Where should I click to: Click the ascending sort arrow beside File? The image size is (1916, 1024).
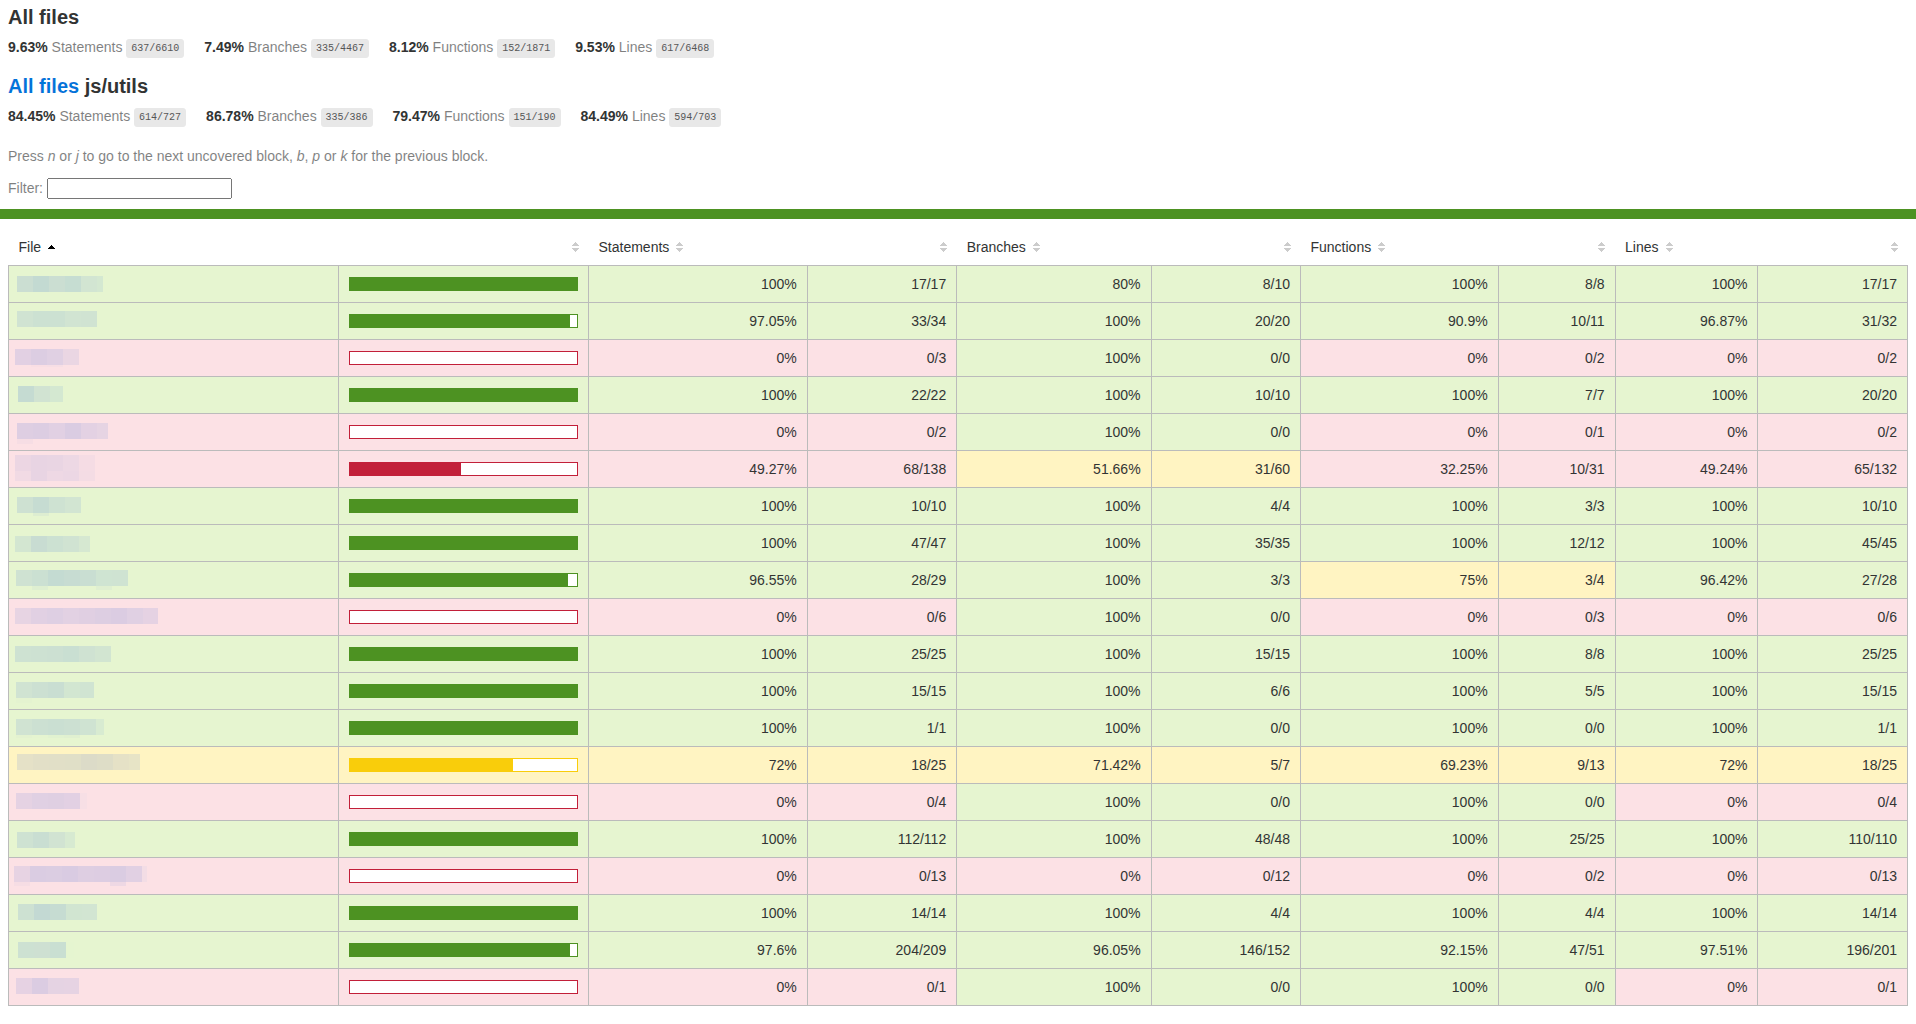coord(51,247)
